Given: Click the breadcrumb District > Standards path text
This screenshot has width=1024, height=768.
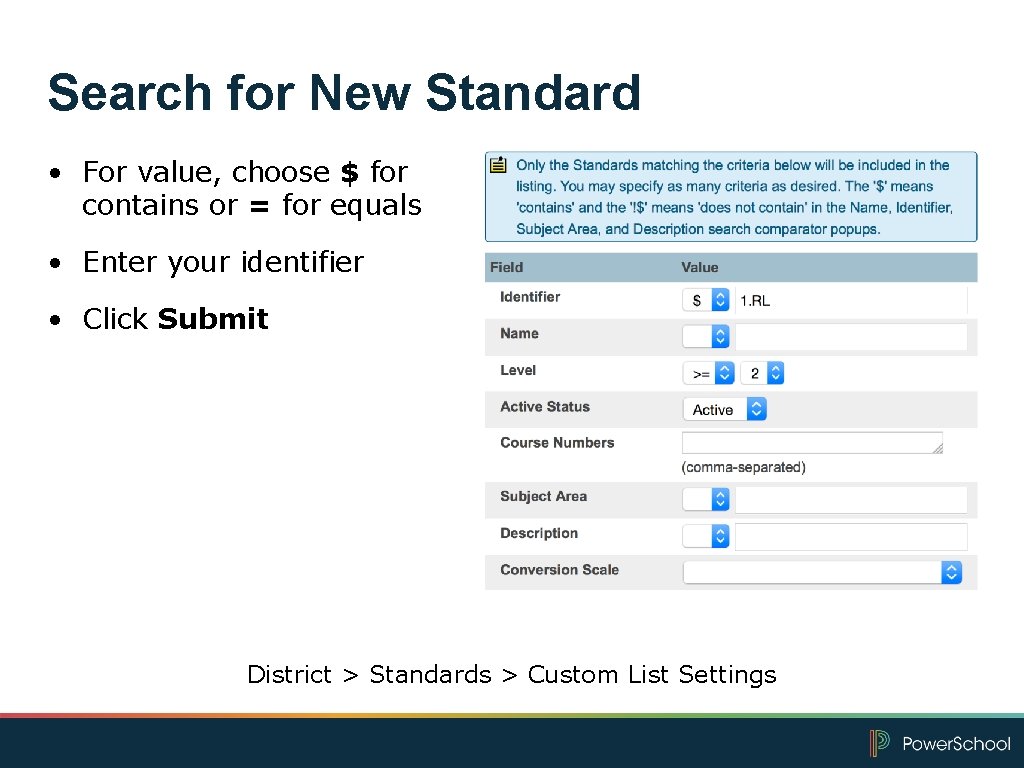Looking at the screenshot, I should click(x=511, y=675).
